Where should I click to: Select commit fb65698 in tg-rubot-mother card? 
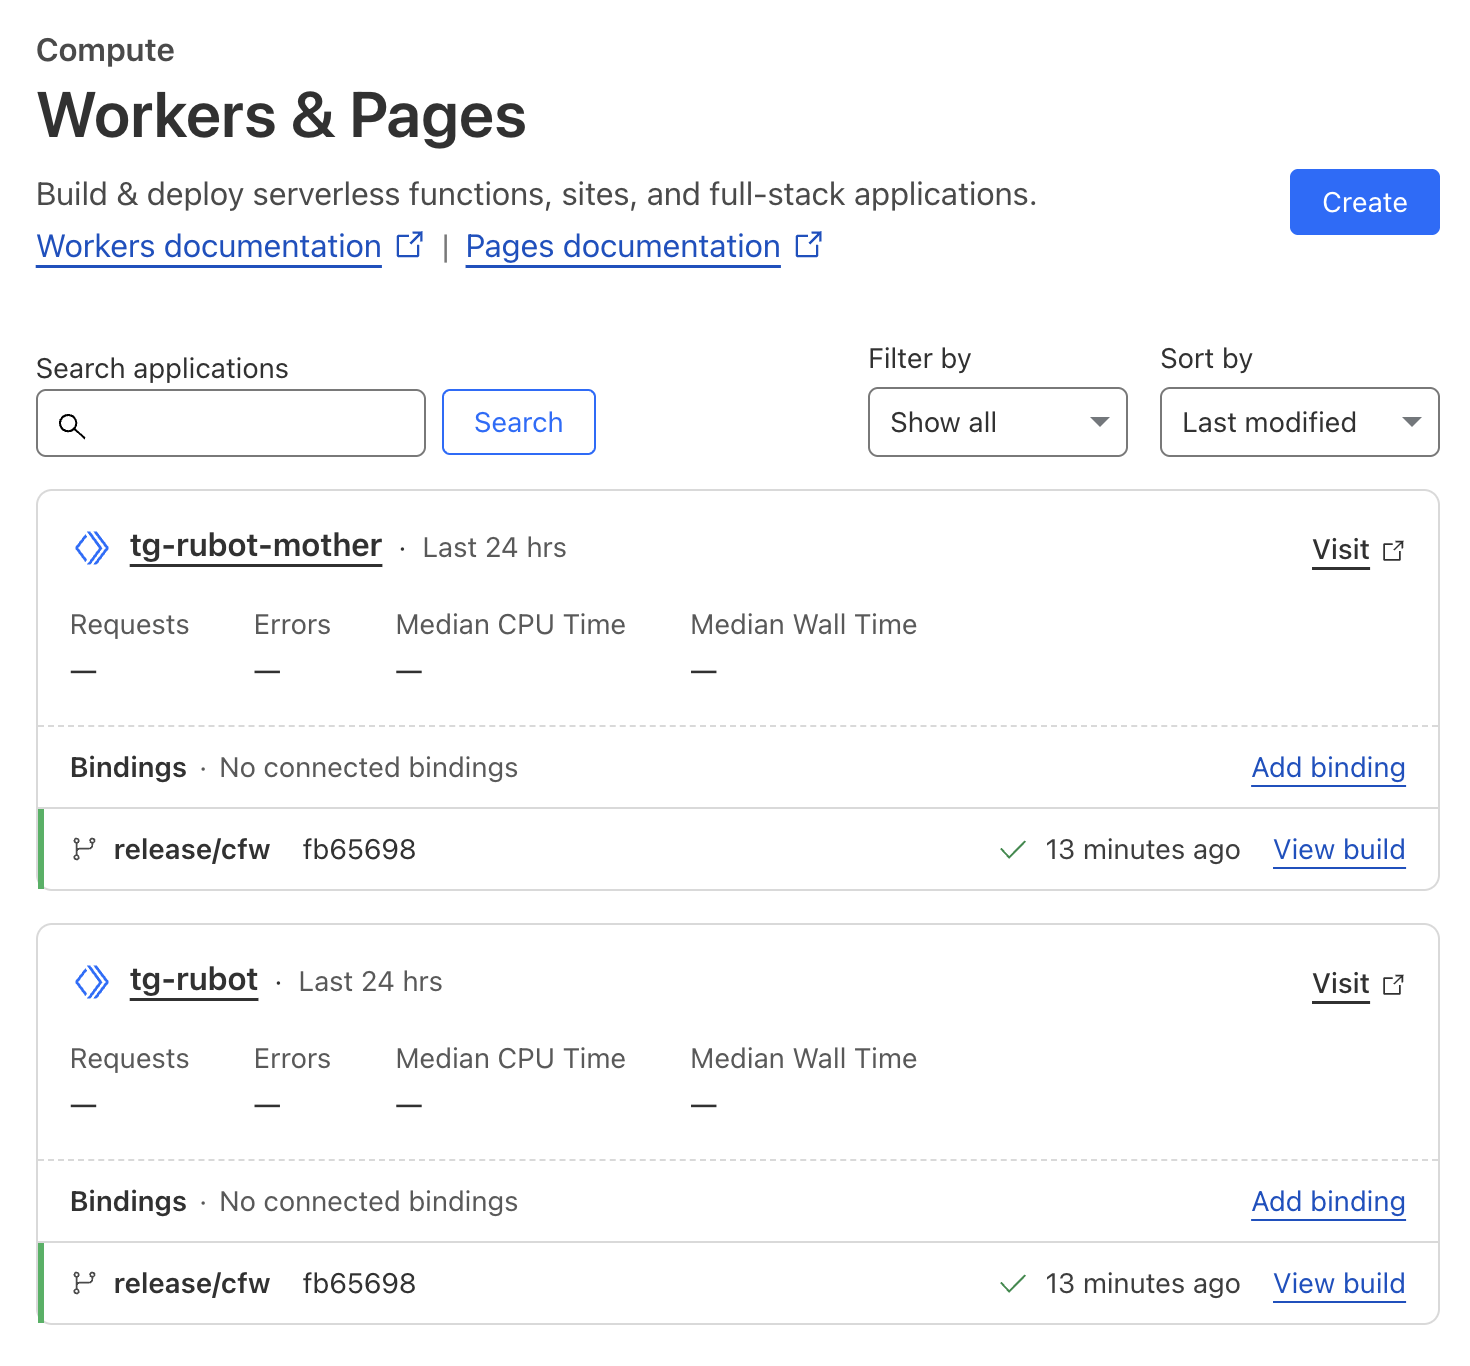[359, 850]
